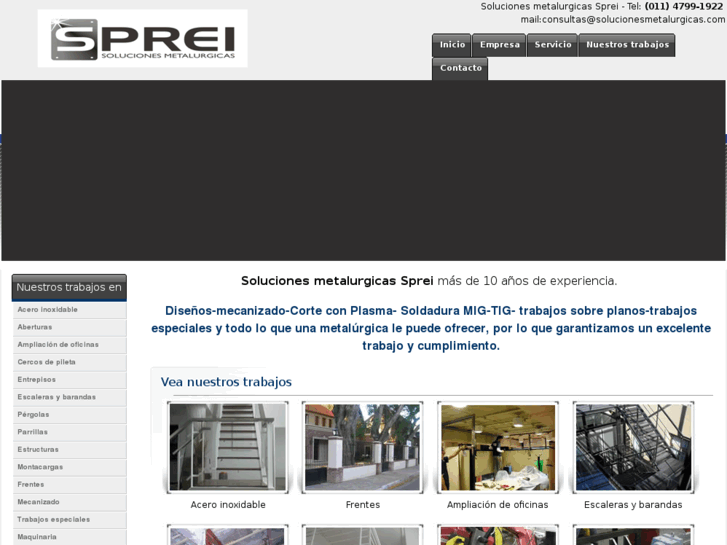Navigate to the Contacto tab
The image size is (727, 545).
(x=460, y=68)
